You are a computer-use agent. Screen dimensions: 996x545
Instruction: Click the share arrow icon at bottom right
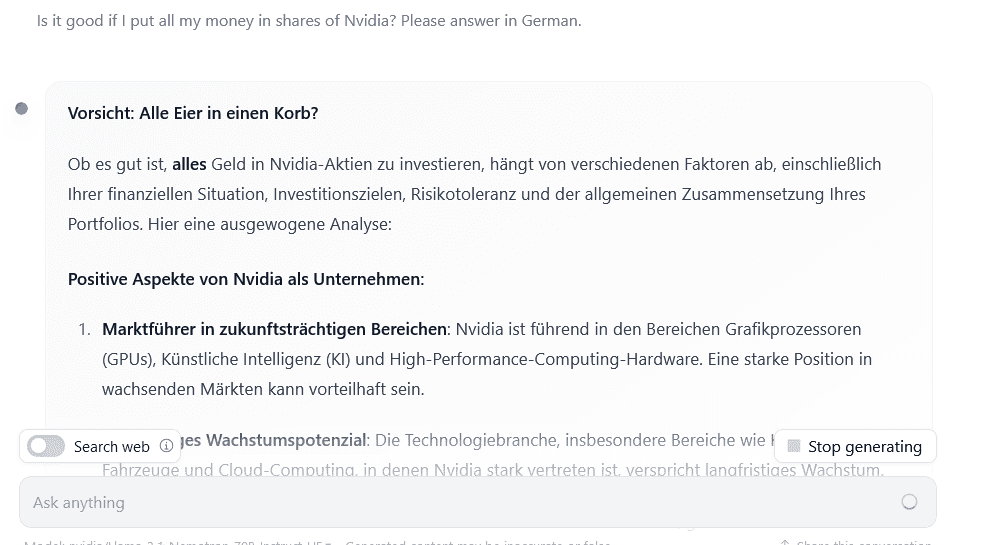pyautogui.click(x=785, y=542)
